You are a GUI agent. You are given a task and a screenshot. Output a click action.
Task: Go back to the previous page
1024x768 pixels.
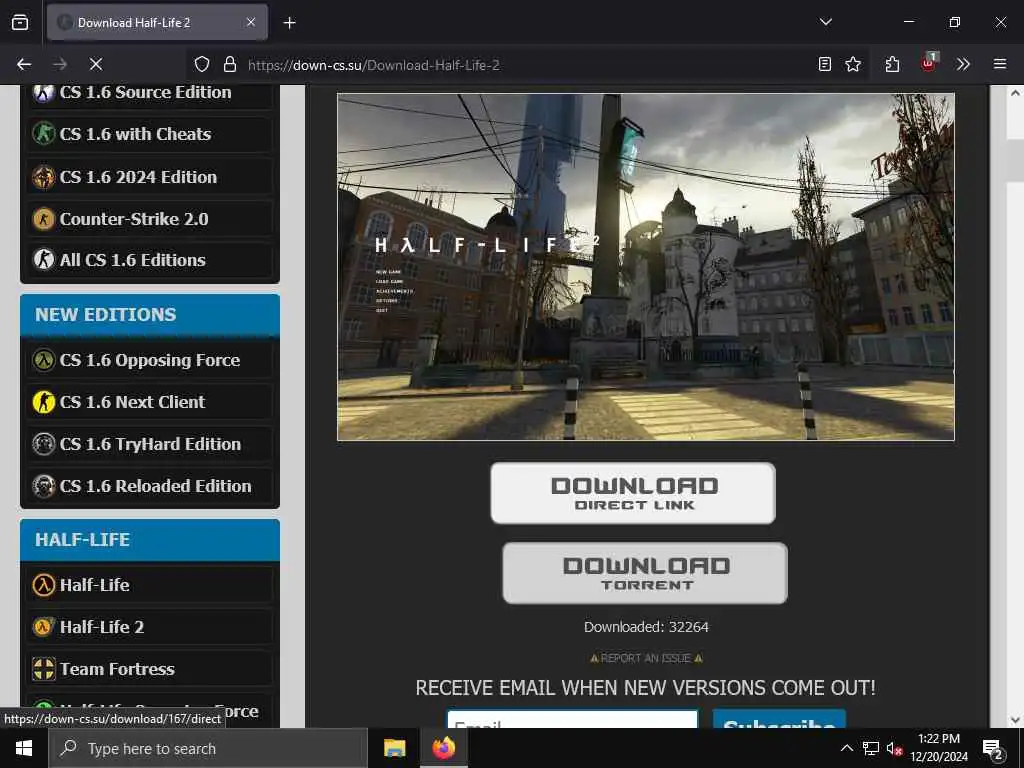coord(24,64)
